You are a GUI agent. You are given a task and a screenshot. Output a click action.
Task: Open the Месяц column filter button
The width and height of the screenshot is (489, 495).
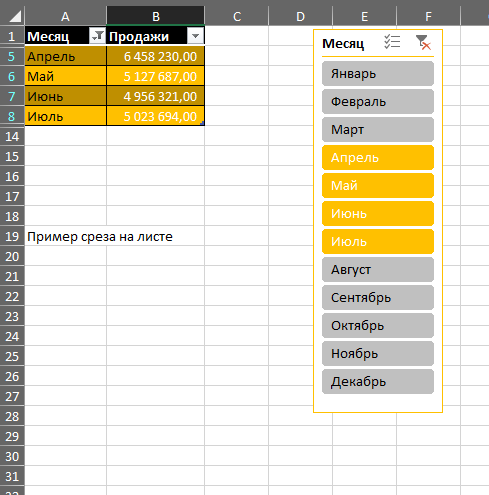(97, 36)
